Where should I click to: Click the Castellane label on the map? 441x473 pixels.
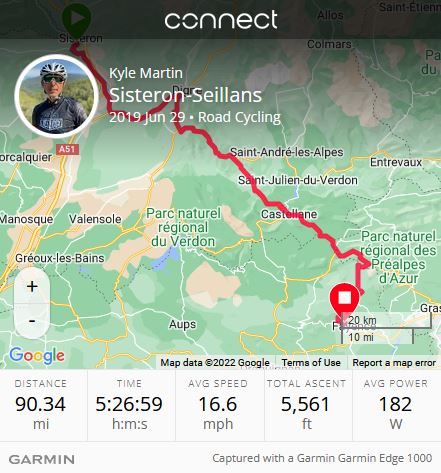coord(289,214)
